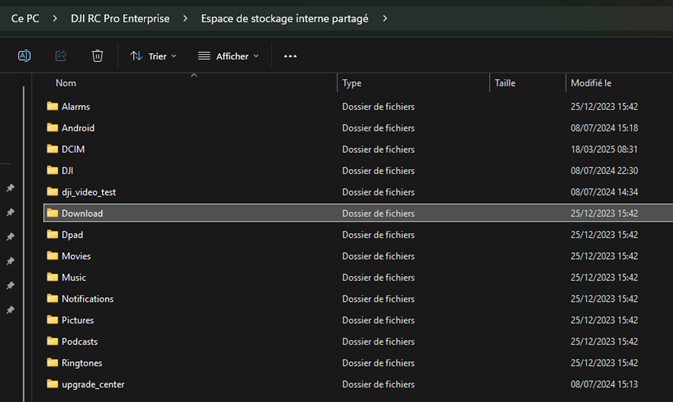Click the Android folder icon
Image resolution: width=673 pixels, height=402 pixels.
[x=53, y=128]
